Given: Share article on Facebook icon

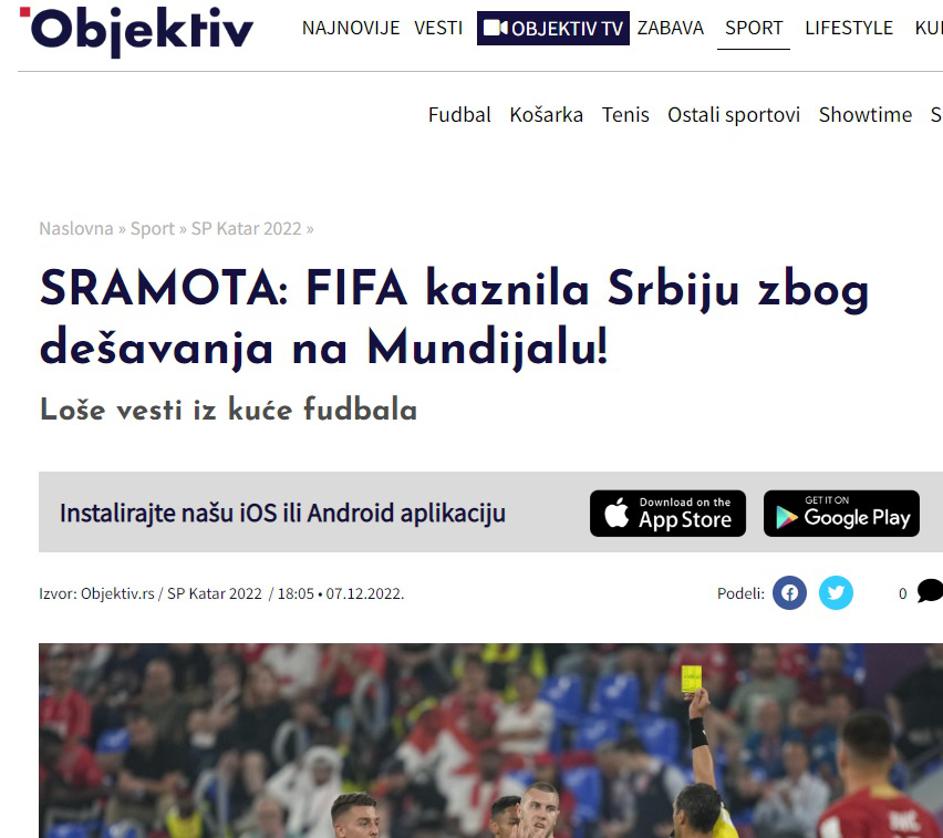Looking at the screenshot, I should tap(790, 593).
